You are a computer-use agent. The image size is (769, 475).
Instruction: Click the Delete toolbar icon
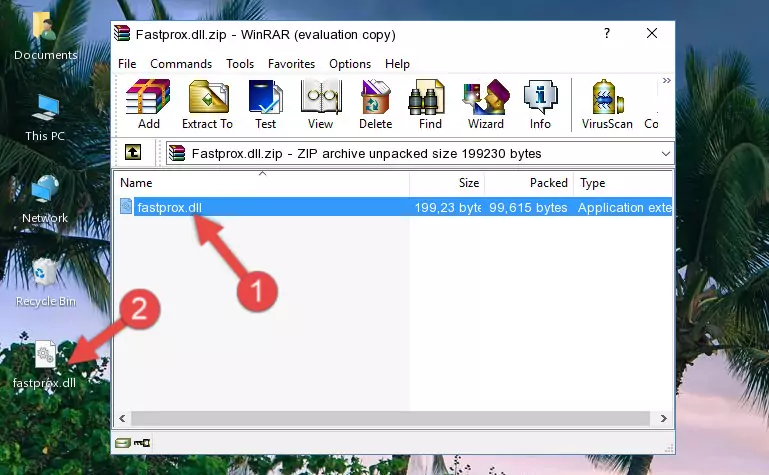[x=376, y=104]
